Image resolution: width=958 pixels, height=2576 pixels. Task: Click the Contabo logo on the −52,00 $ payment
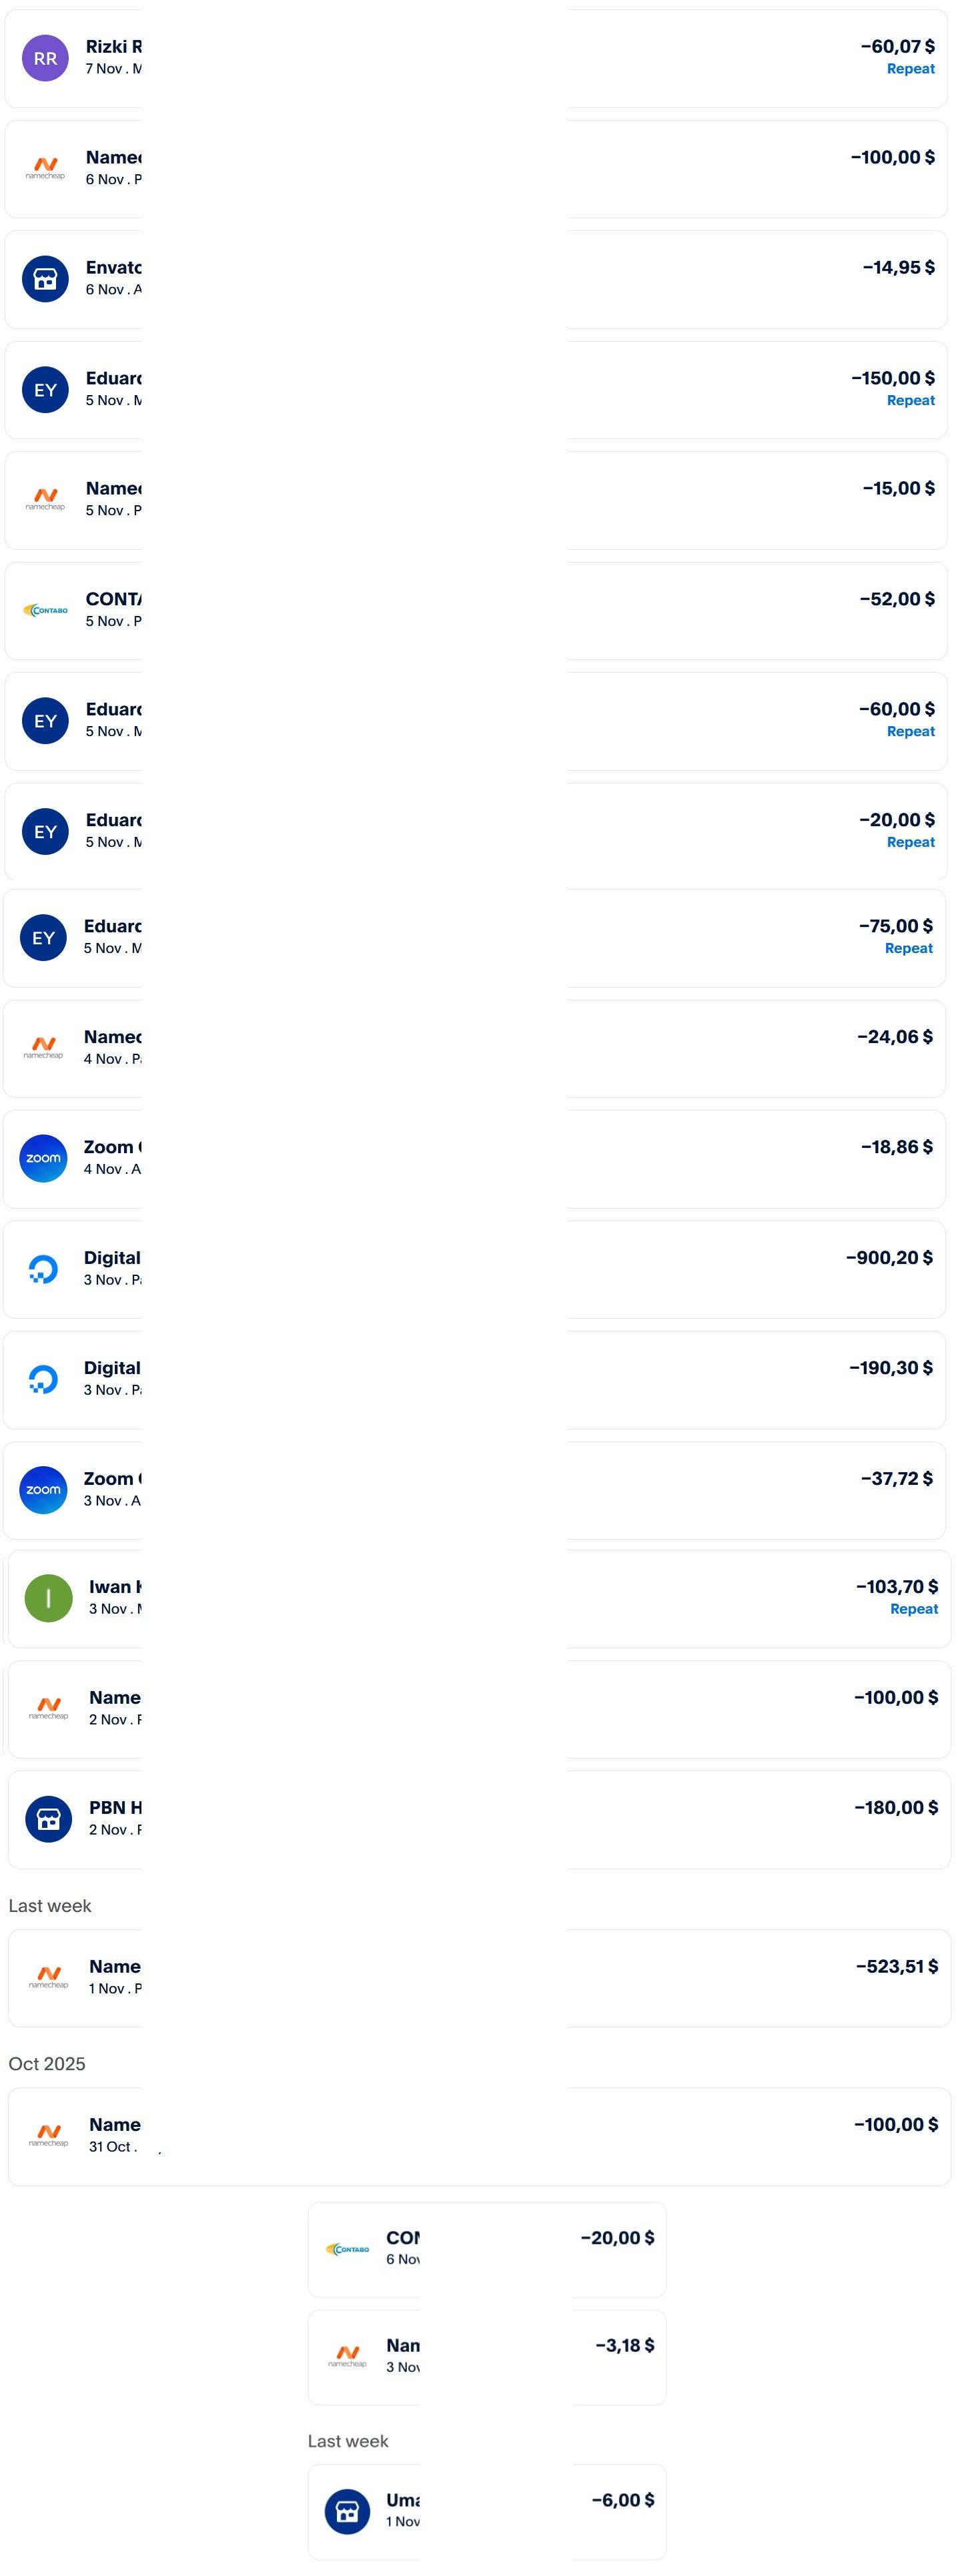[x=45, y=610]
